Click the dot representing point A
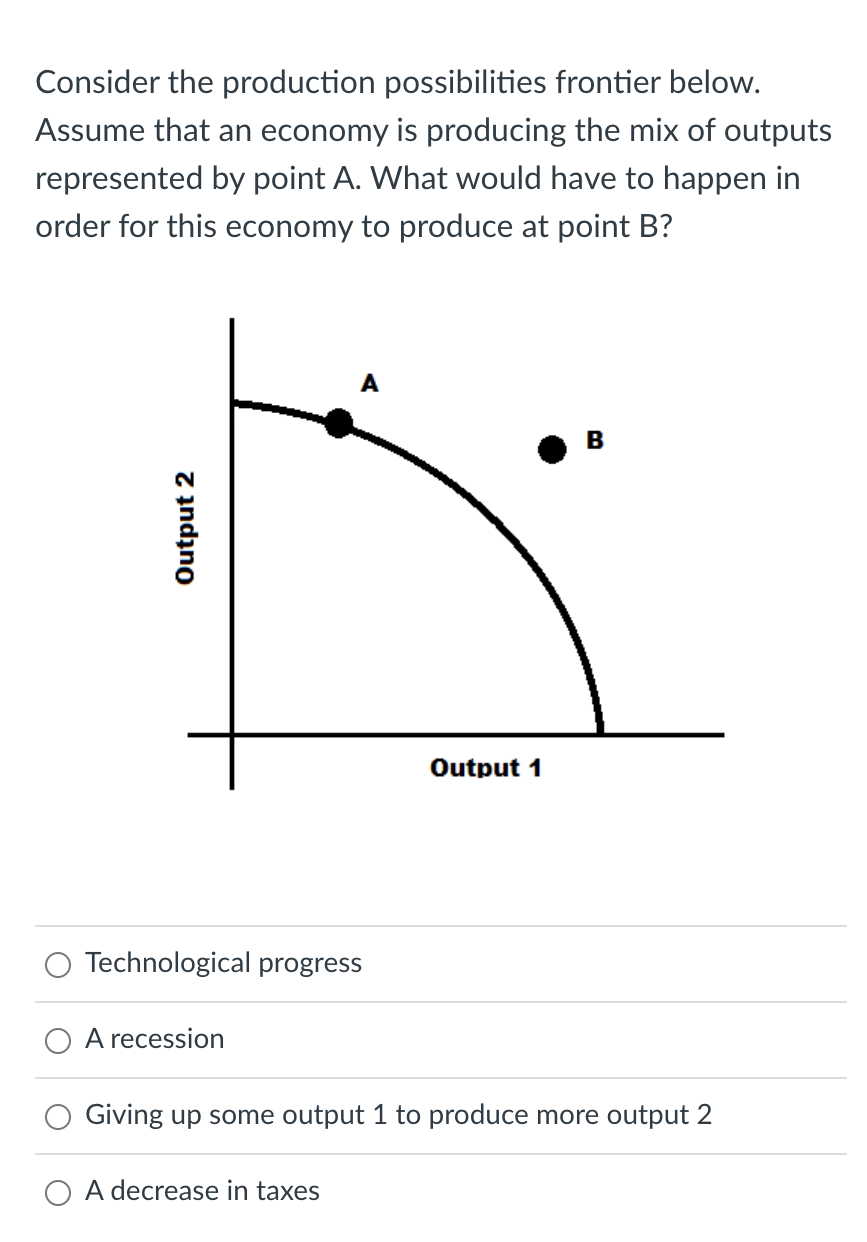Screen dimensions: 867x1242 point(339,423)
